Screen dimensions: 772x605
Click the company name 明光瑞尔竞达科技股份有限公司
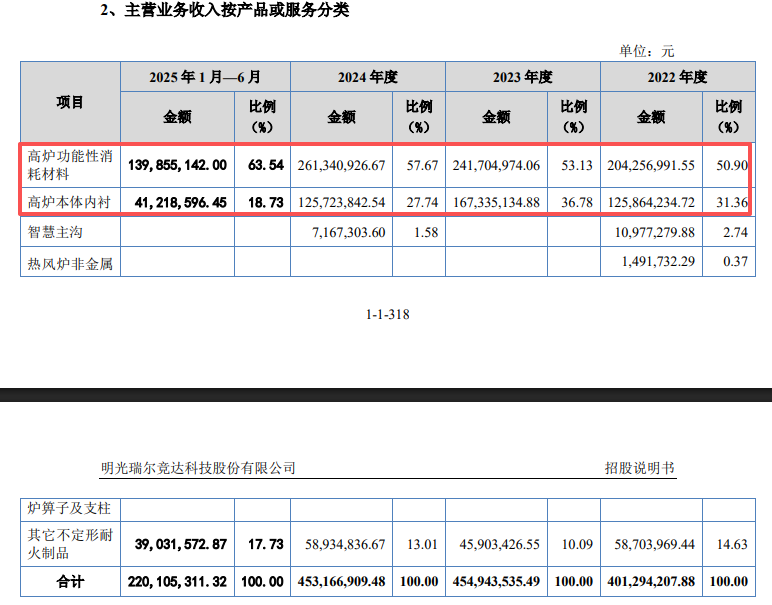click(198, 468)
